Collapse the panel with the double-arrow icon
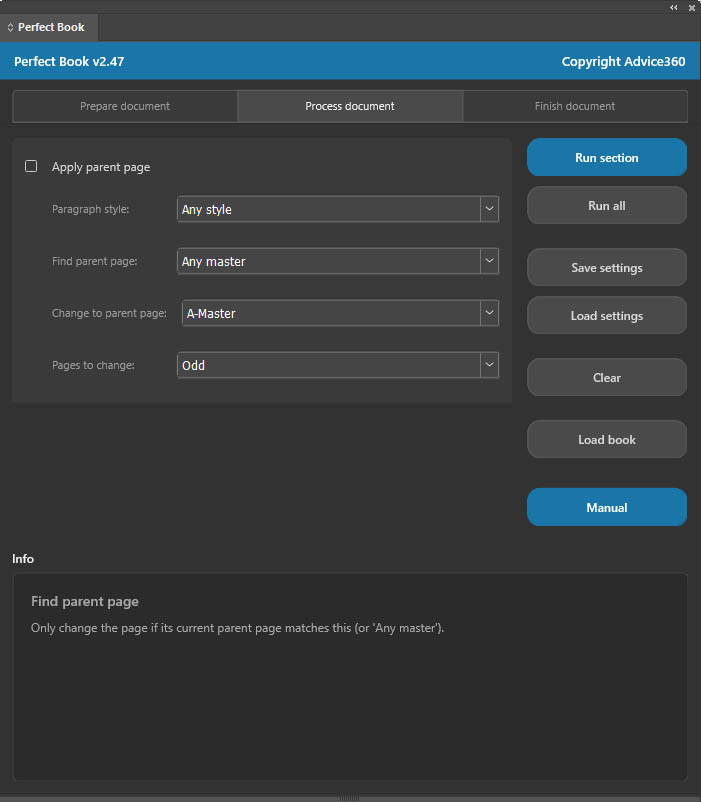701x802 pixels. tap(673, 8)
